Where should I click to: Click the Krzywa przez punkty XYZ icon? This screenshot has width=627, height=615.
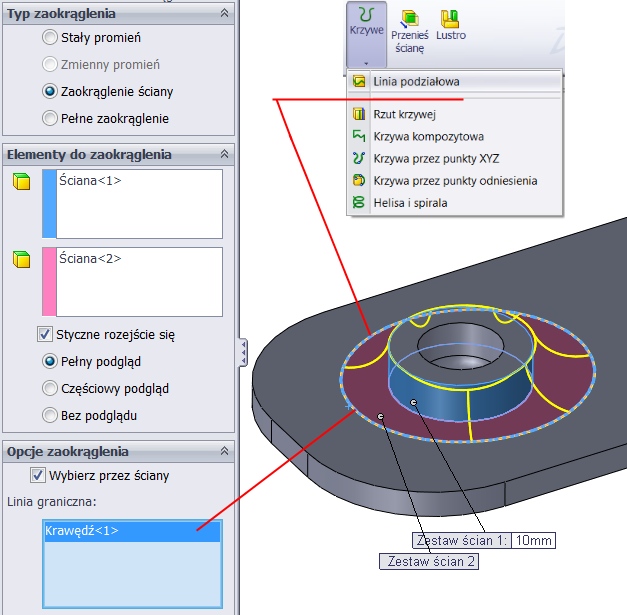pyautogui.click(x=359, y=158)
